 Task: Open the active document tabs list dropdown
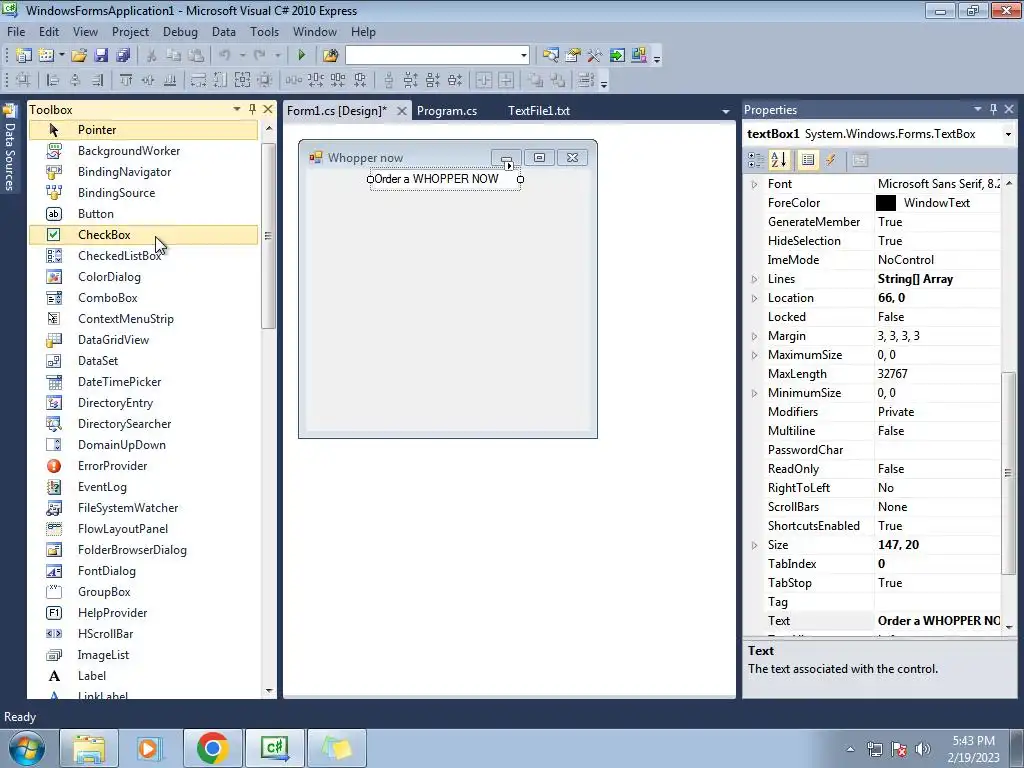pos(725,111)
